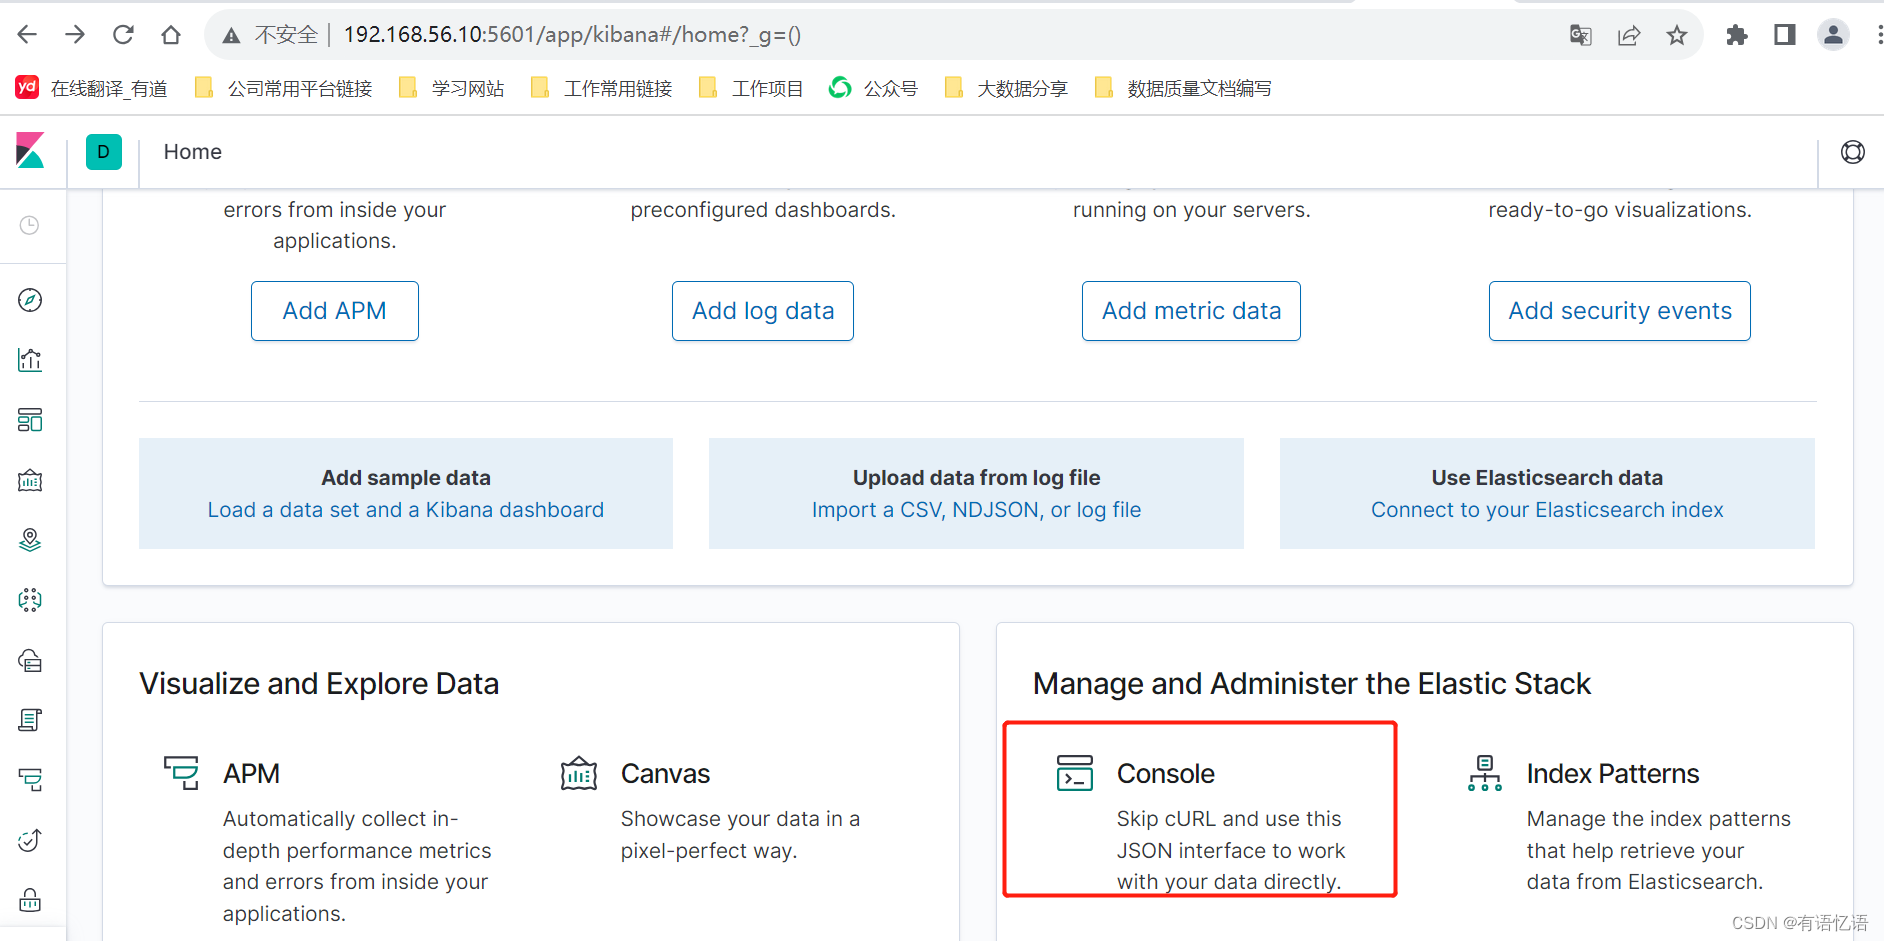This screenshot has height=941, width=1884.
Task: Click the Canvas card icon
Action: pyautogui.click(x=579, y=773)
